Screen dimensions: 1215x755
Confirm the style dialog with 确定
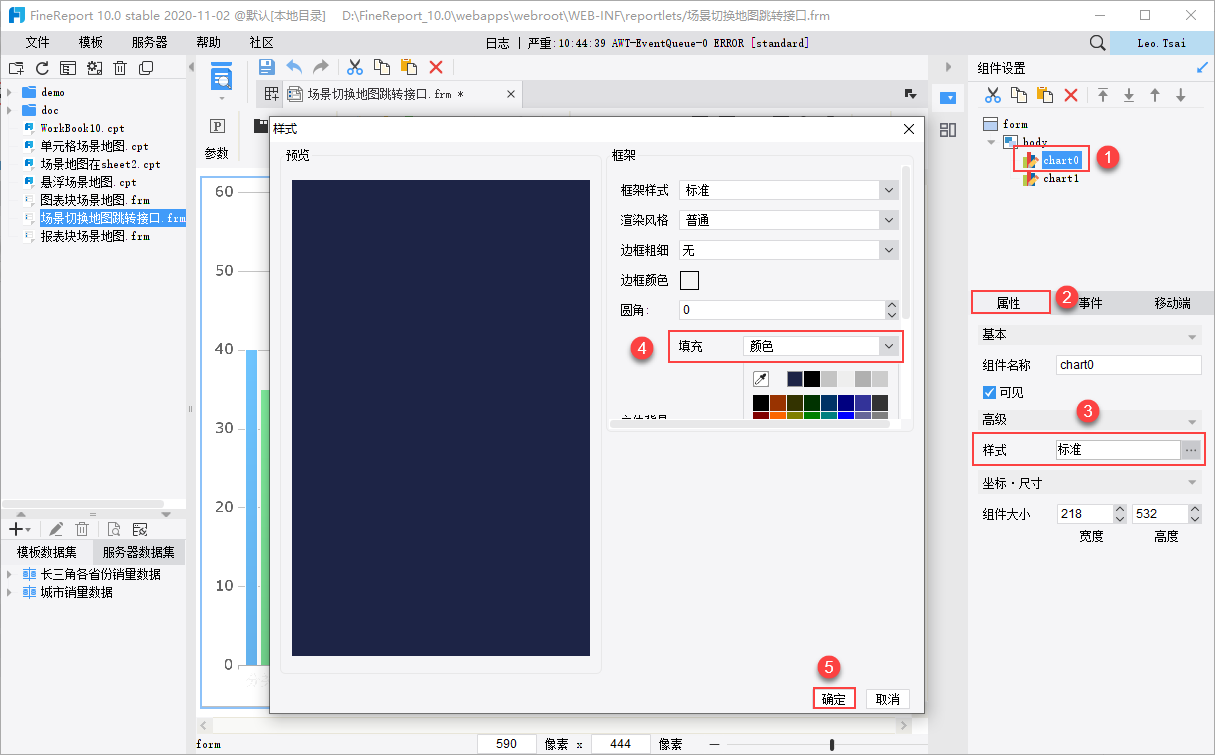coord(834,699)
